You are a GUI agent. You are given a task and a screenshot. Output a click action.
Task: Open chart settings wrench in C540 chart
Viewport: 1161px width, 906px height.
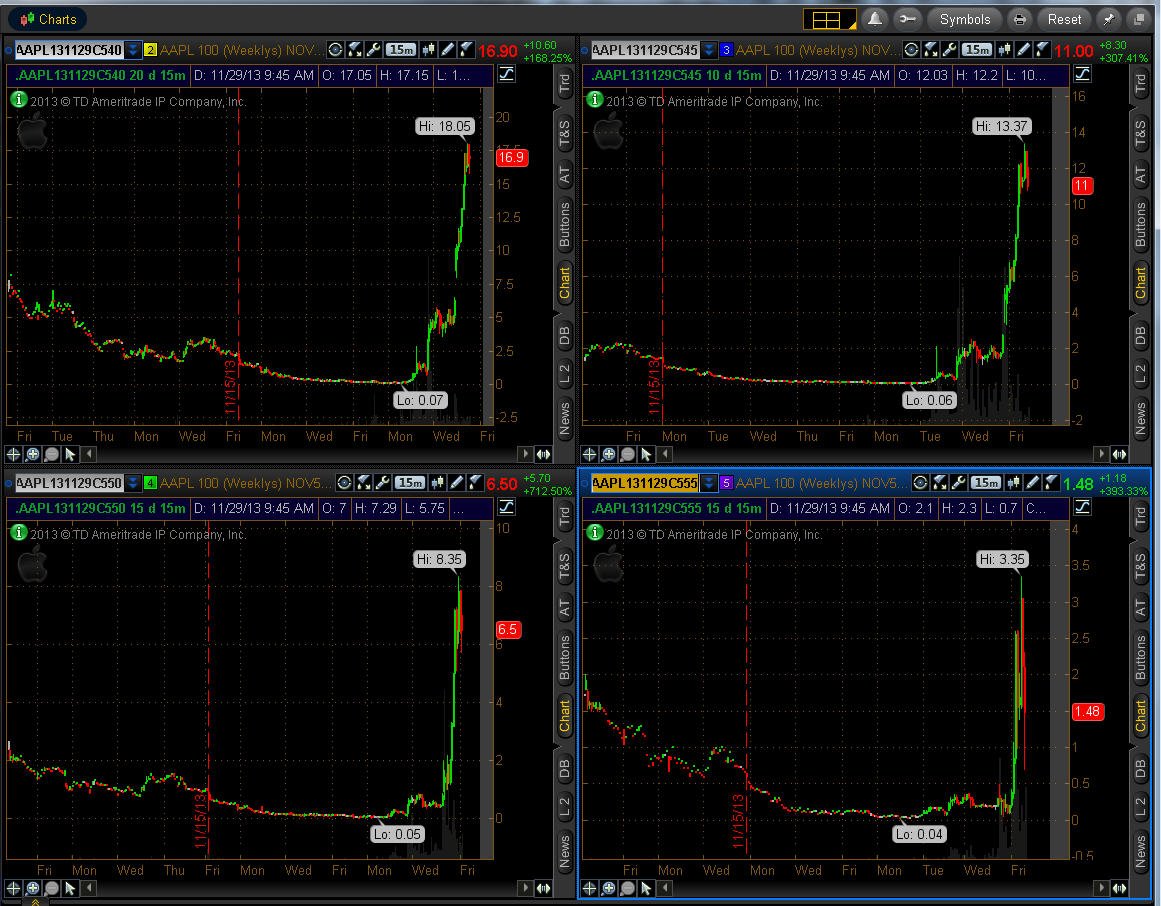374,50
